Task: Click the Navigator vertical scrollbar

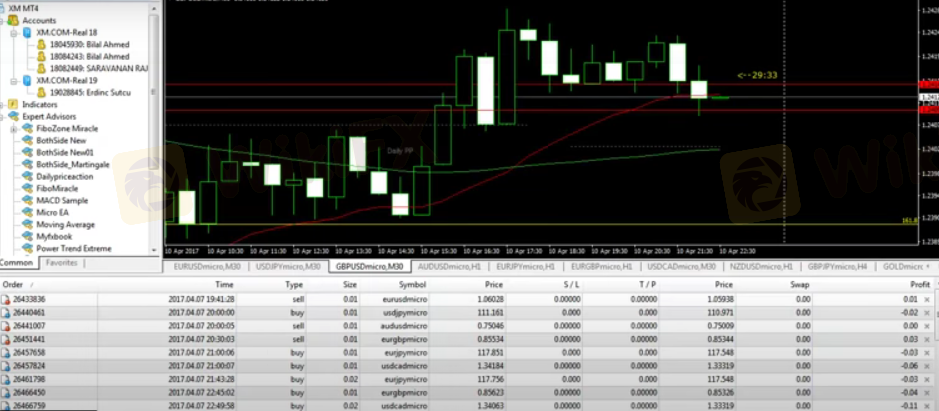Action: pos(155,129)
